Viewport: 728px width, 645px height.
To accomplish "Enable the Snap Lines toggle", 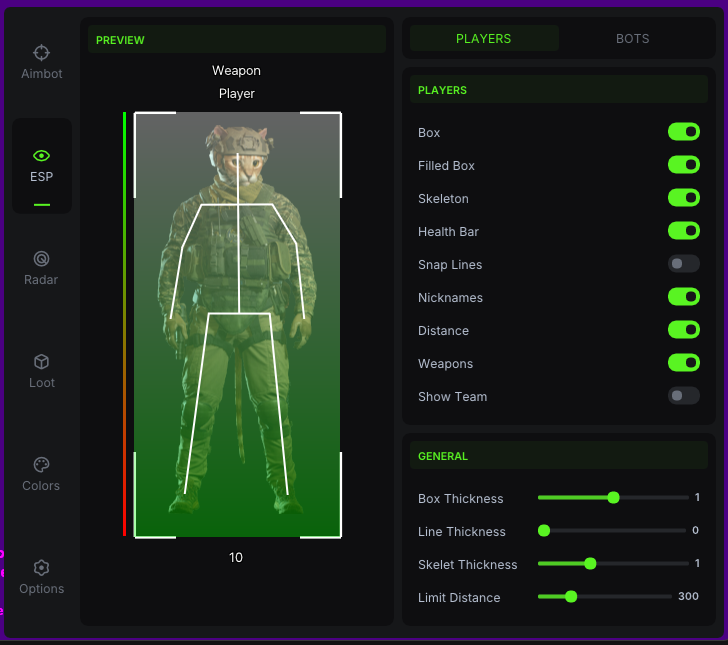I will (x=684, y=264).
